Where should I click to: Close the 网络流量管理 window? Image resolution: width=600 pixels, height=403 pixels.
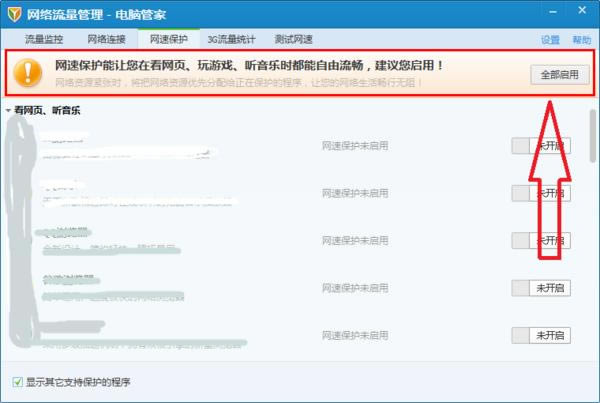coord(582,10)
